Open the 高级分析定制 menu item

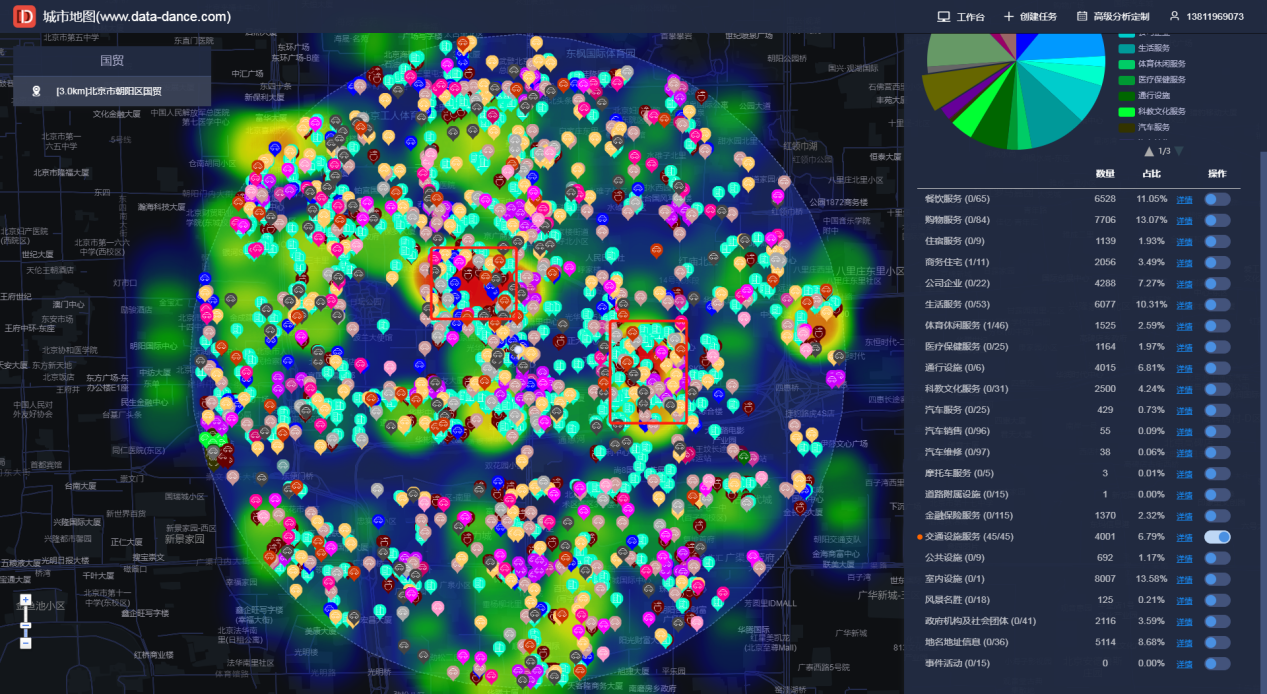1121,17
